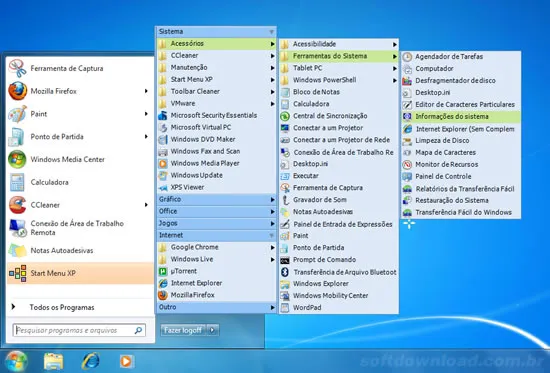The image size is (550, 373).
Task: Expand the Jogos group
Action: click(216, 223)
